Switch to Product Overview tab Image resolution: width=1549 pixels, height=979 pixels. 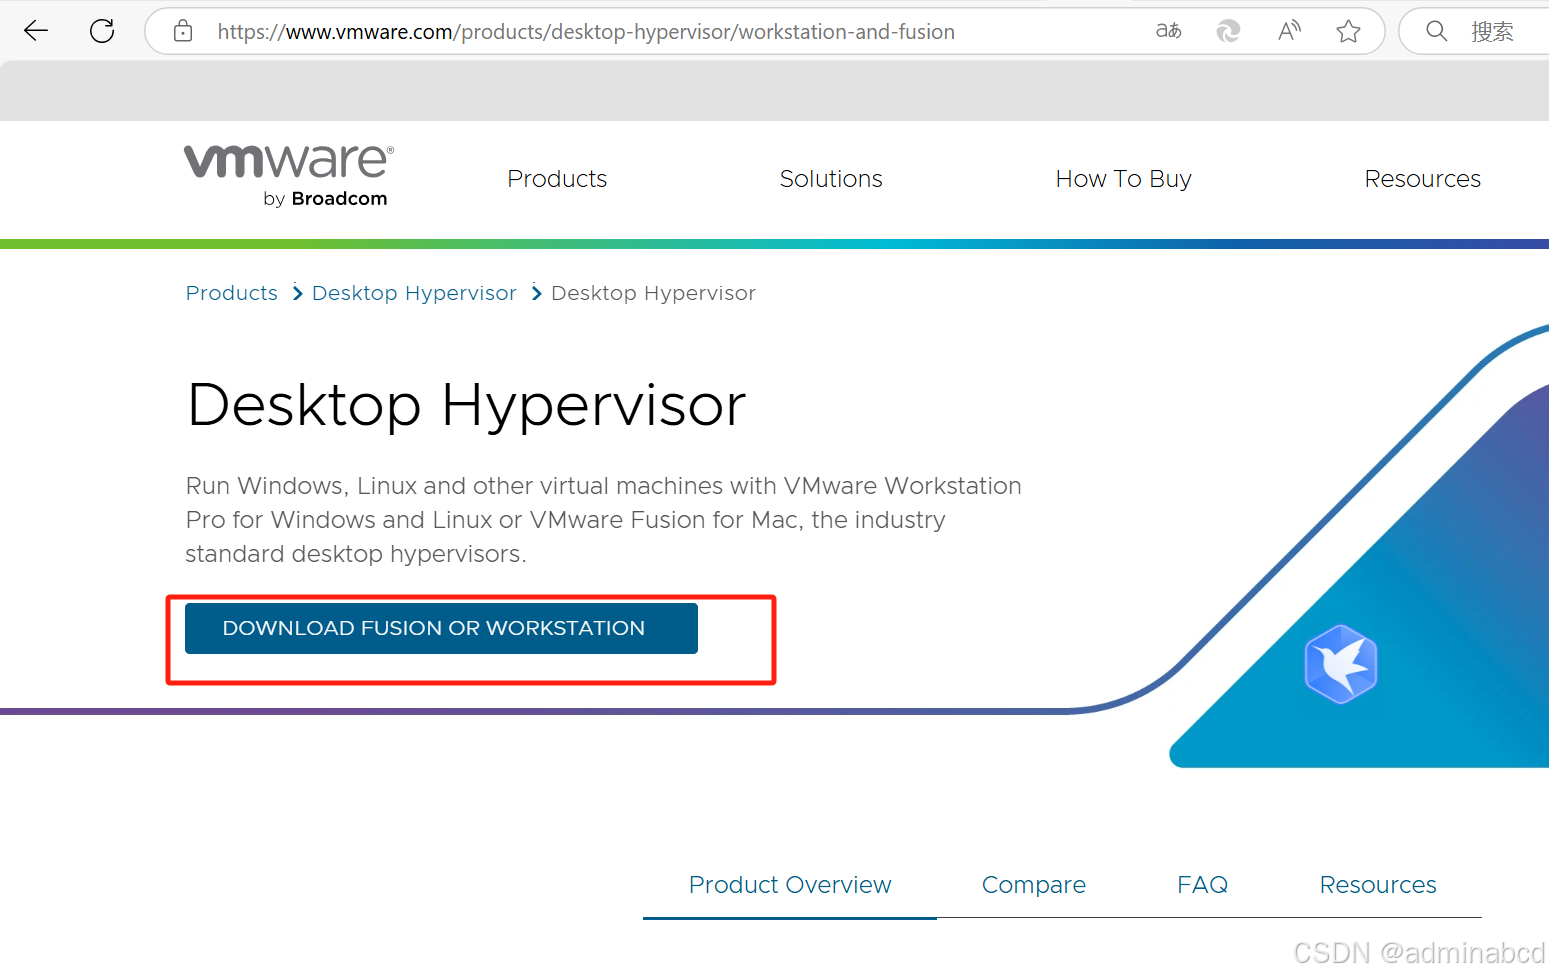(790, 885)
